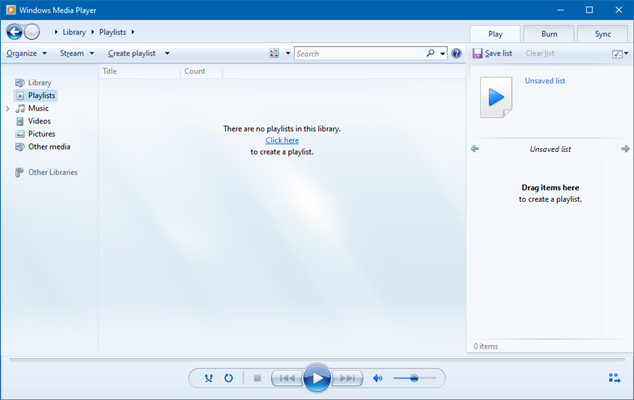Expand the Create playlist dropdown arrow
The width and height of the screenshot is (634, 400).
(167, 53)
